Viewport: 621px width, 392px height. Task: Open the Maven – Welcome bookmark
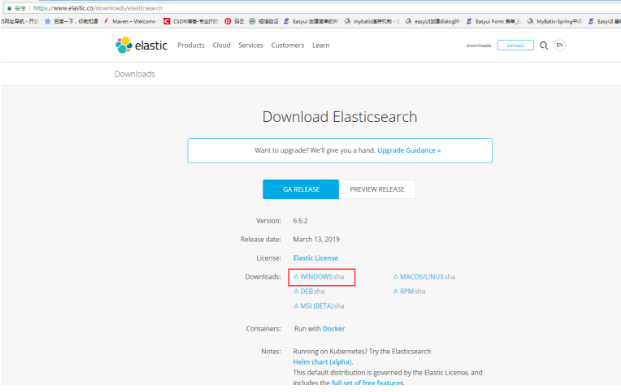(x=130, y=21)
